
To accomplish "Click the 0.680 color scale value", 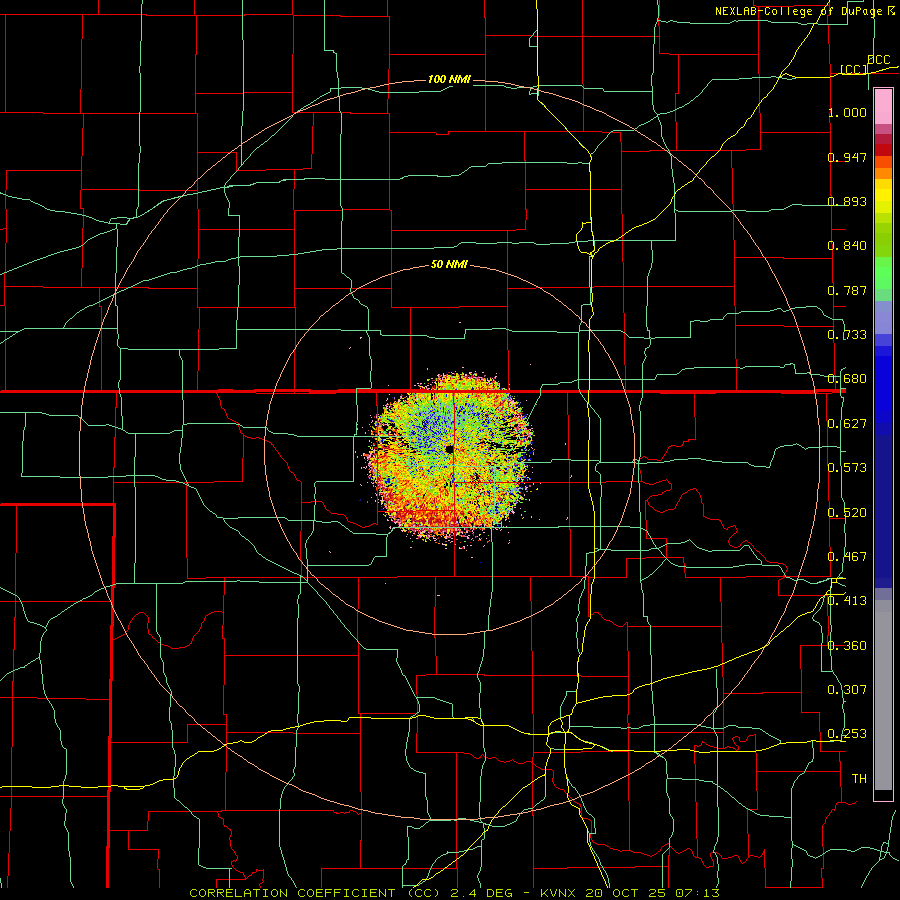I will 847,379.
